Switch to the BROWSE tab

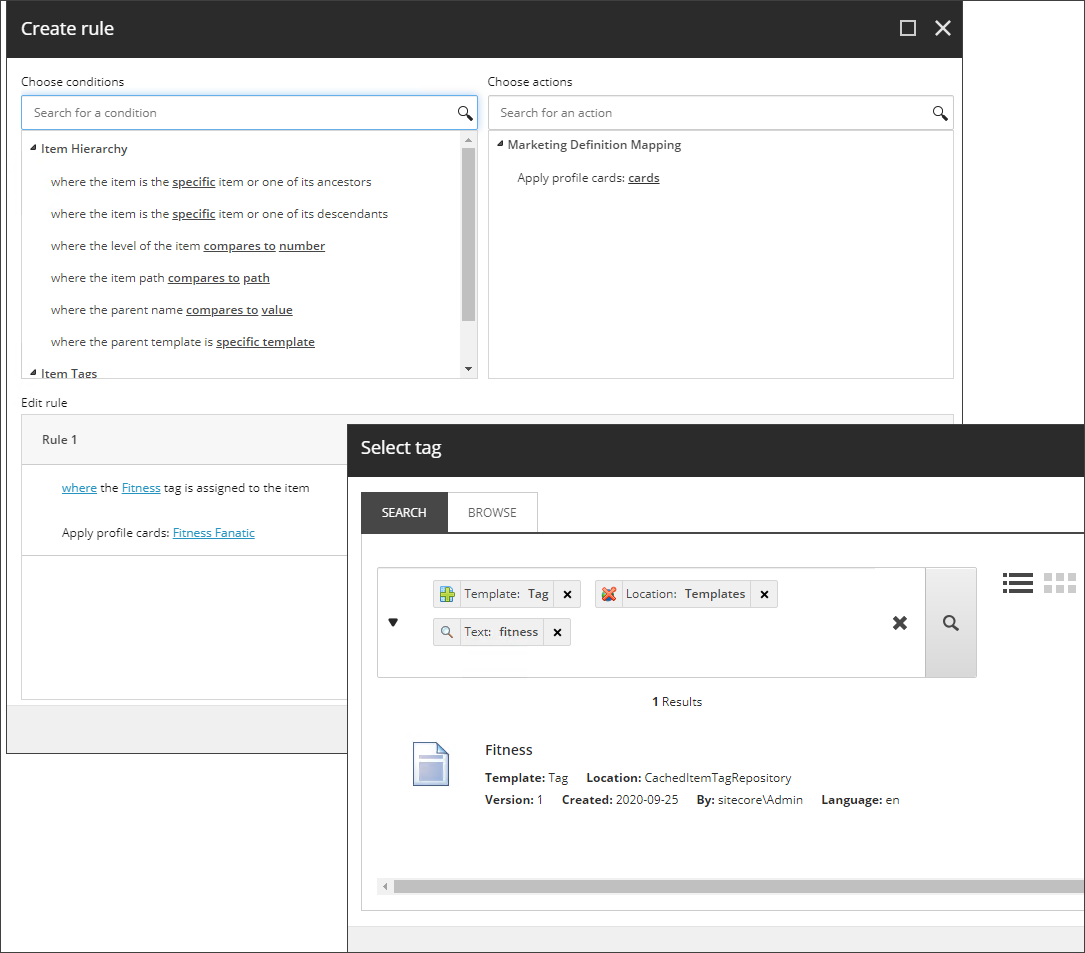pyautogui.click(x=492, y=512)
